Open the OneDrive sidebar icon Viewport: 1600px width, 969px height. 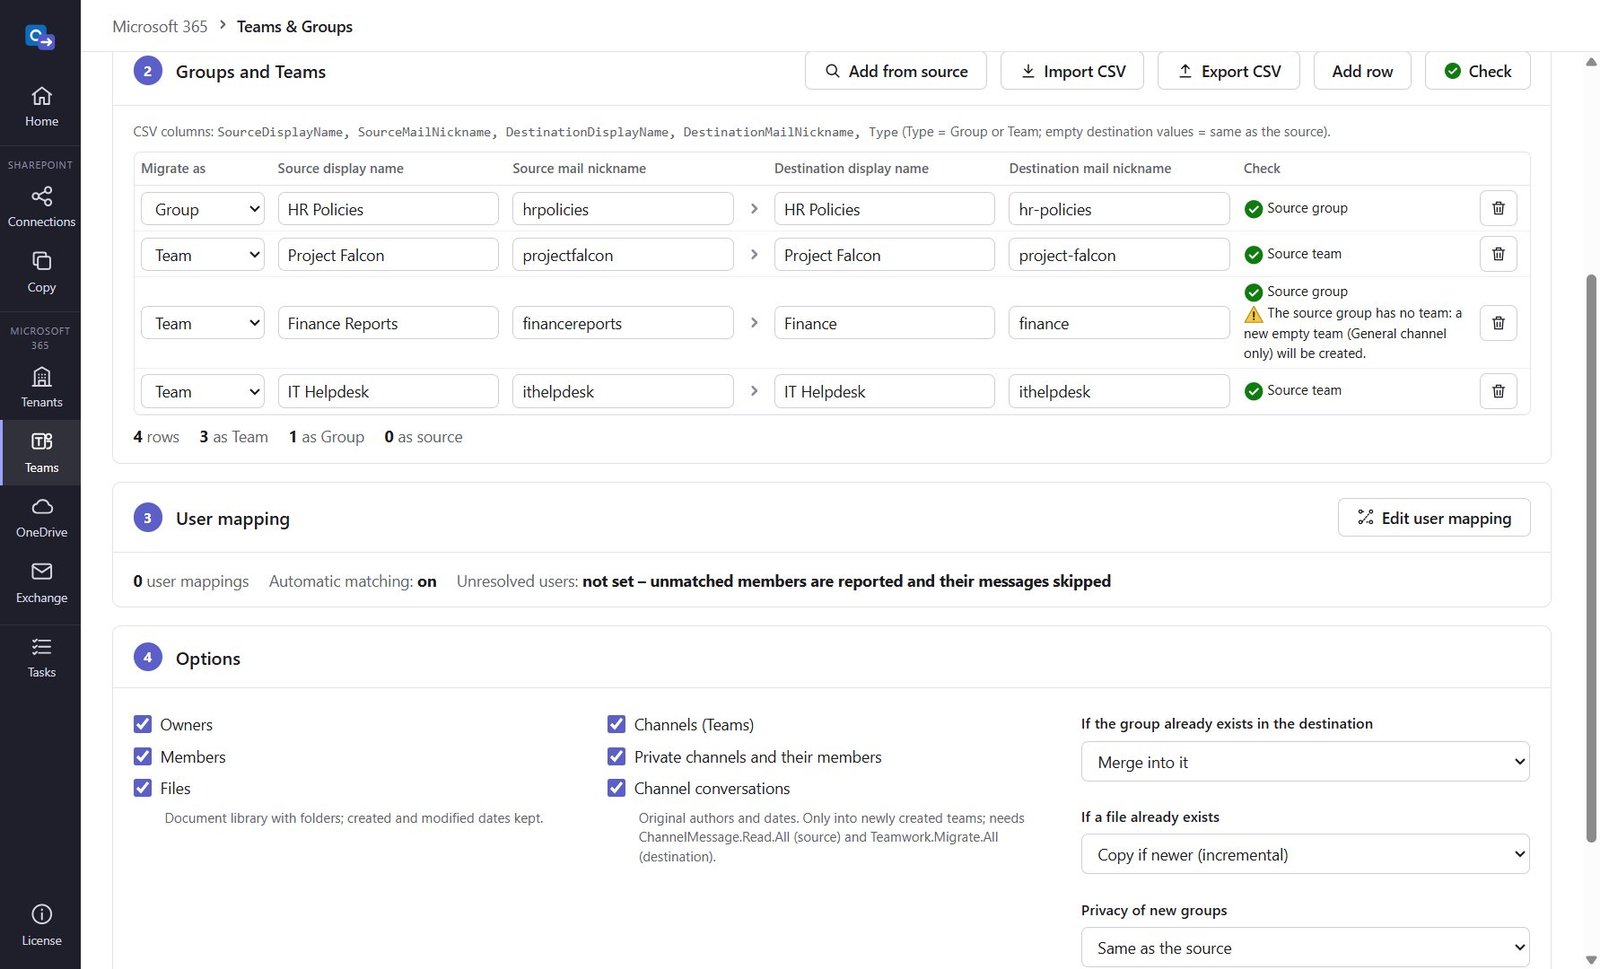tap(41, 517)
